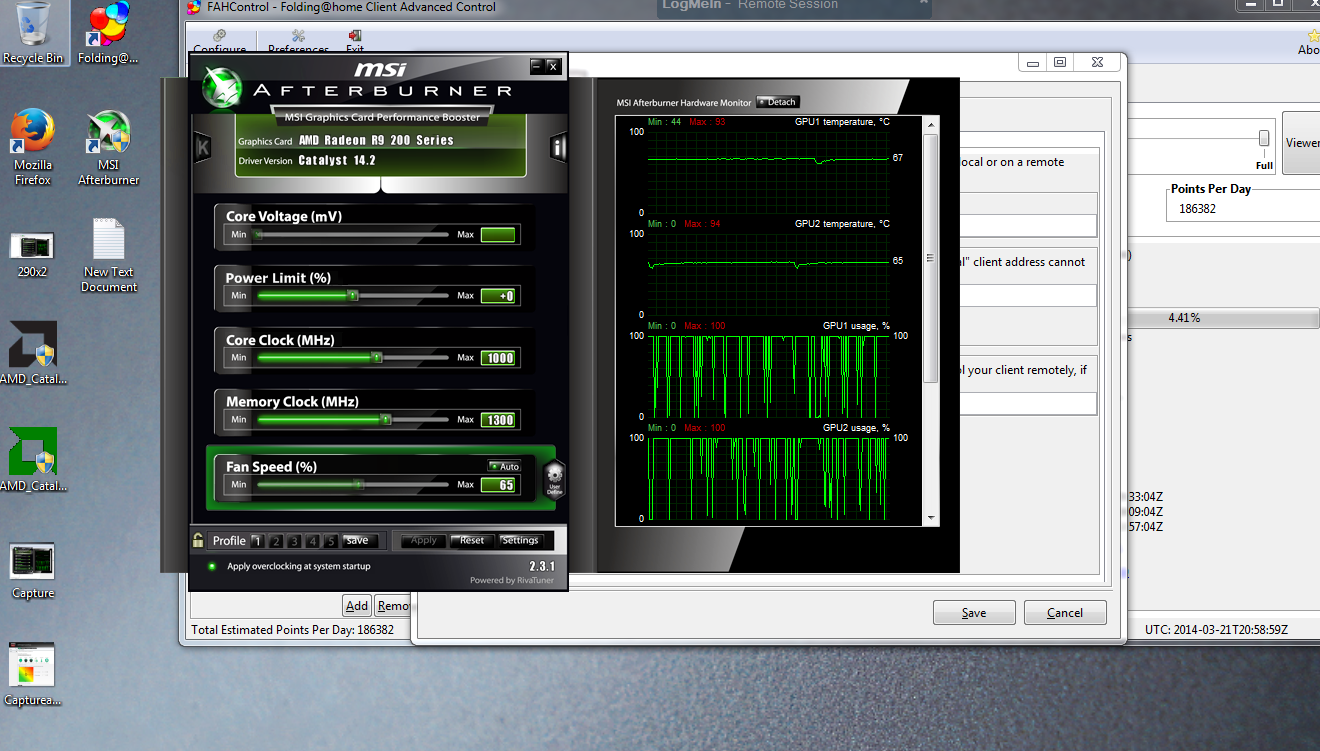
Task: Open the upper AMD_Catalyst installer desktop icon
Action: pyautogui.click(x=33, y=353)
